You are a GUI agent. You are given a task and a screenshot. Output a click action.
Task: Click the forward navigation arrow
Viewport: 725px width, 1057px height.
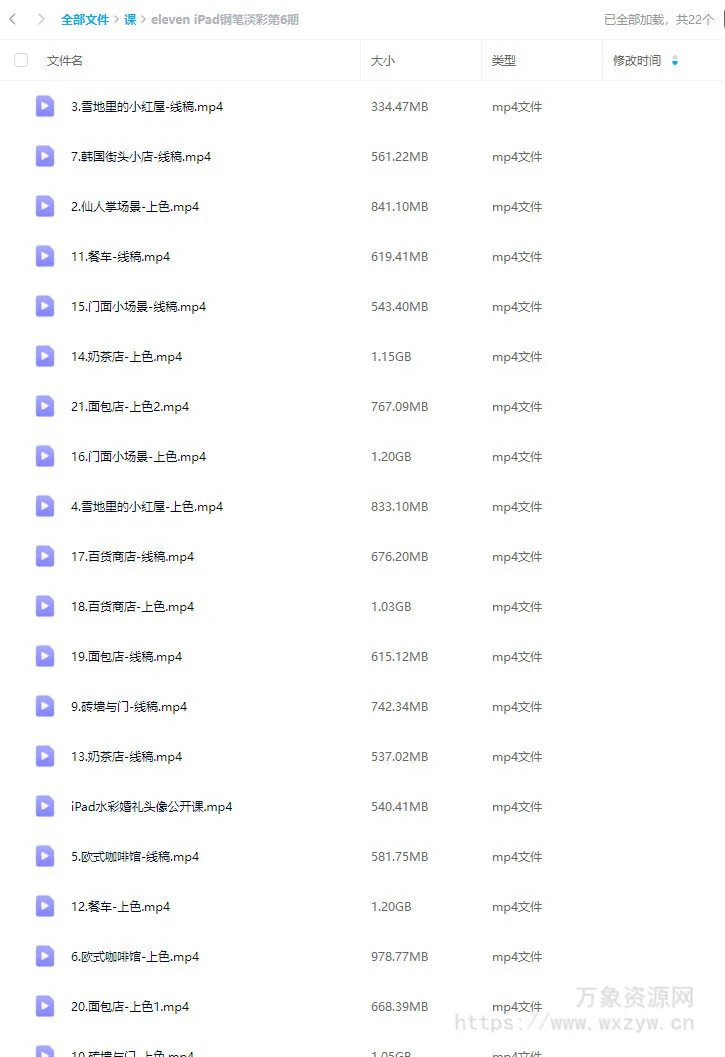click(x=41, y=19)
